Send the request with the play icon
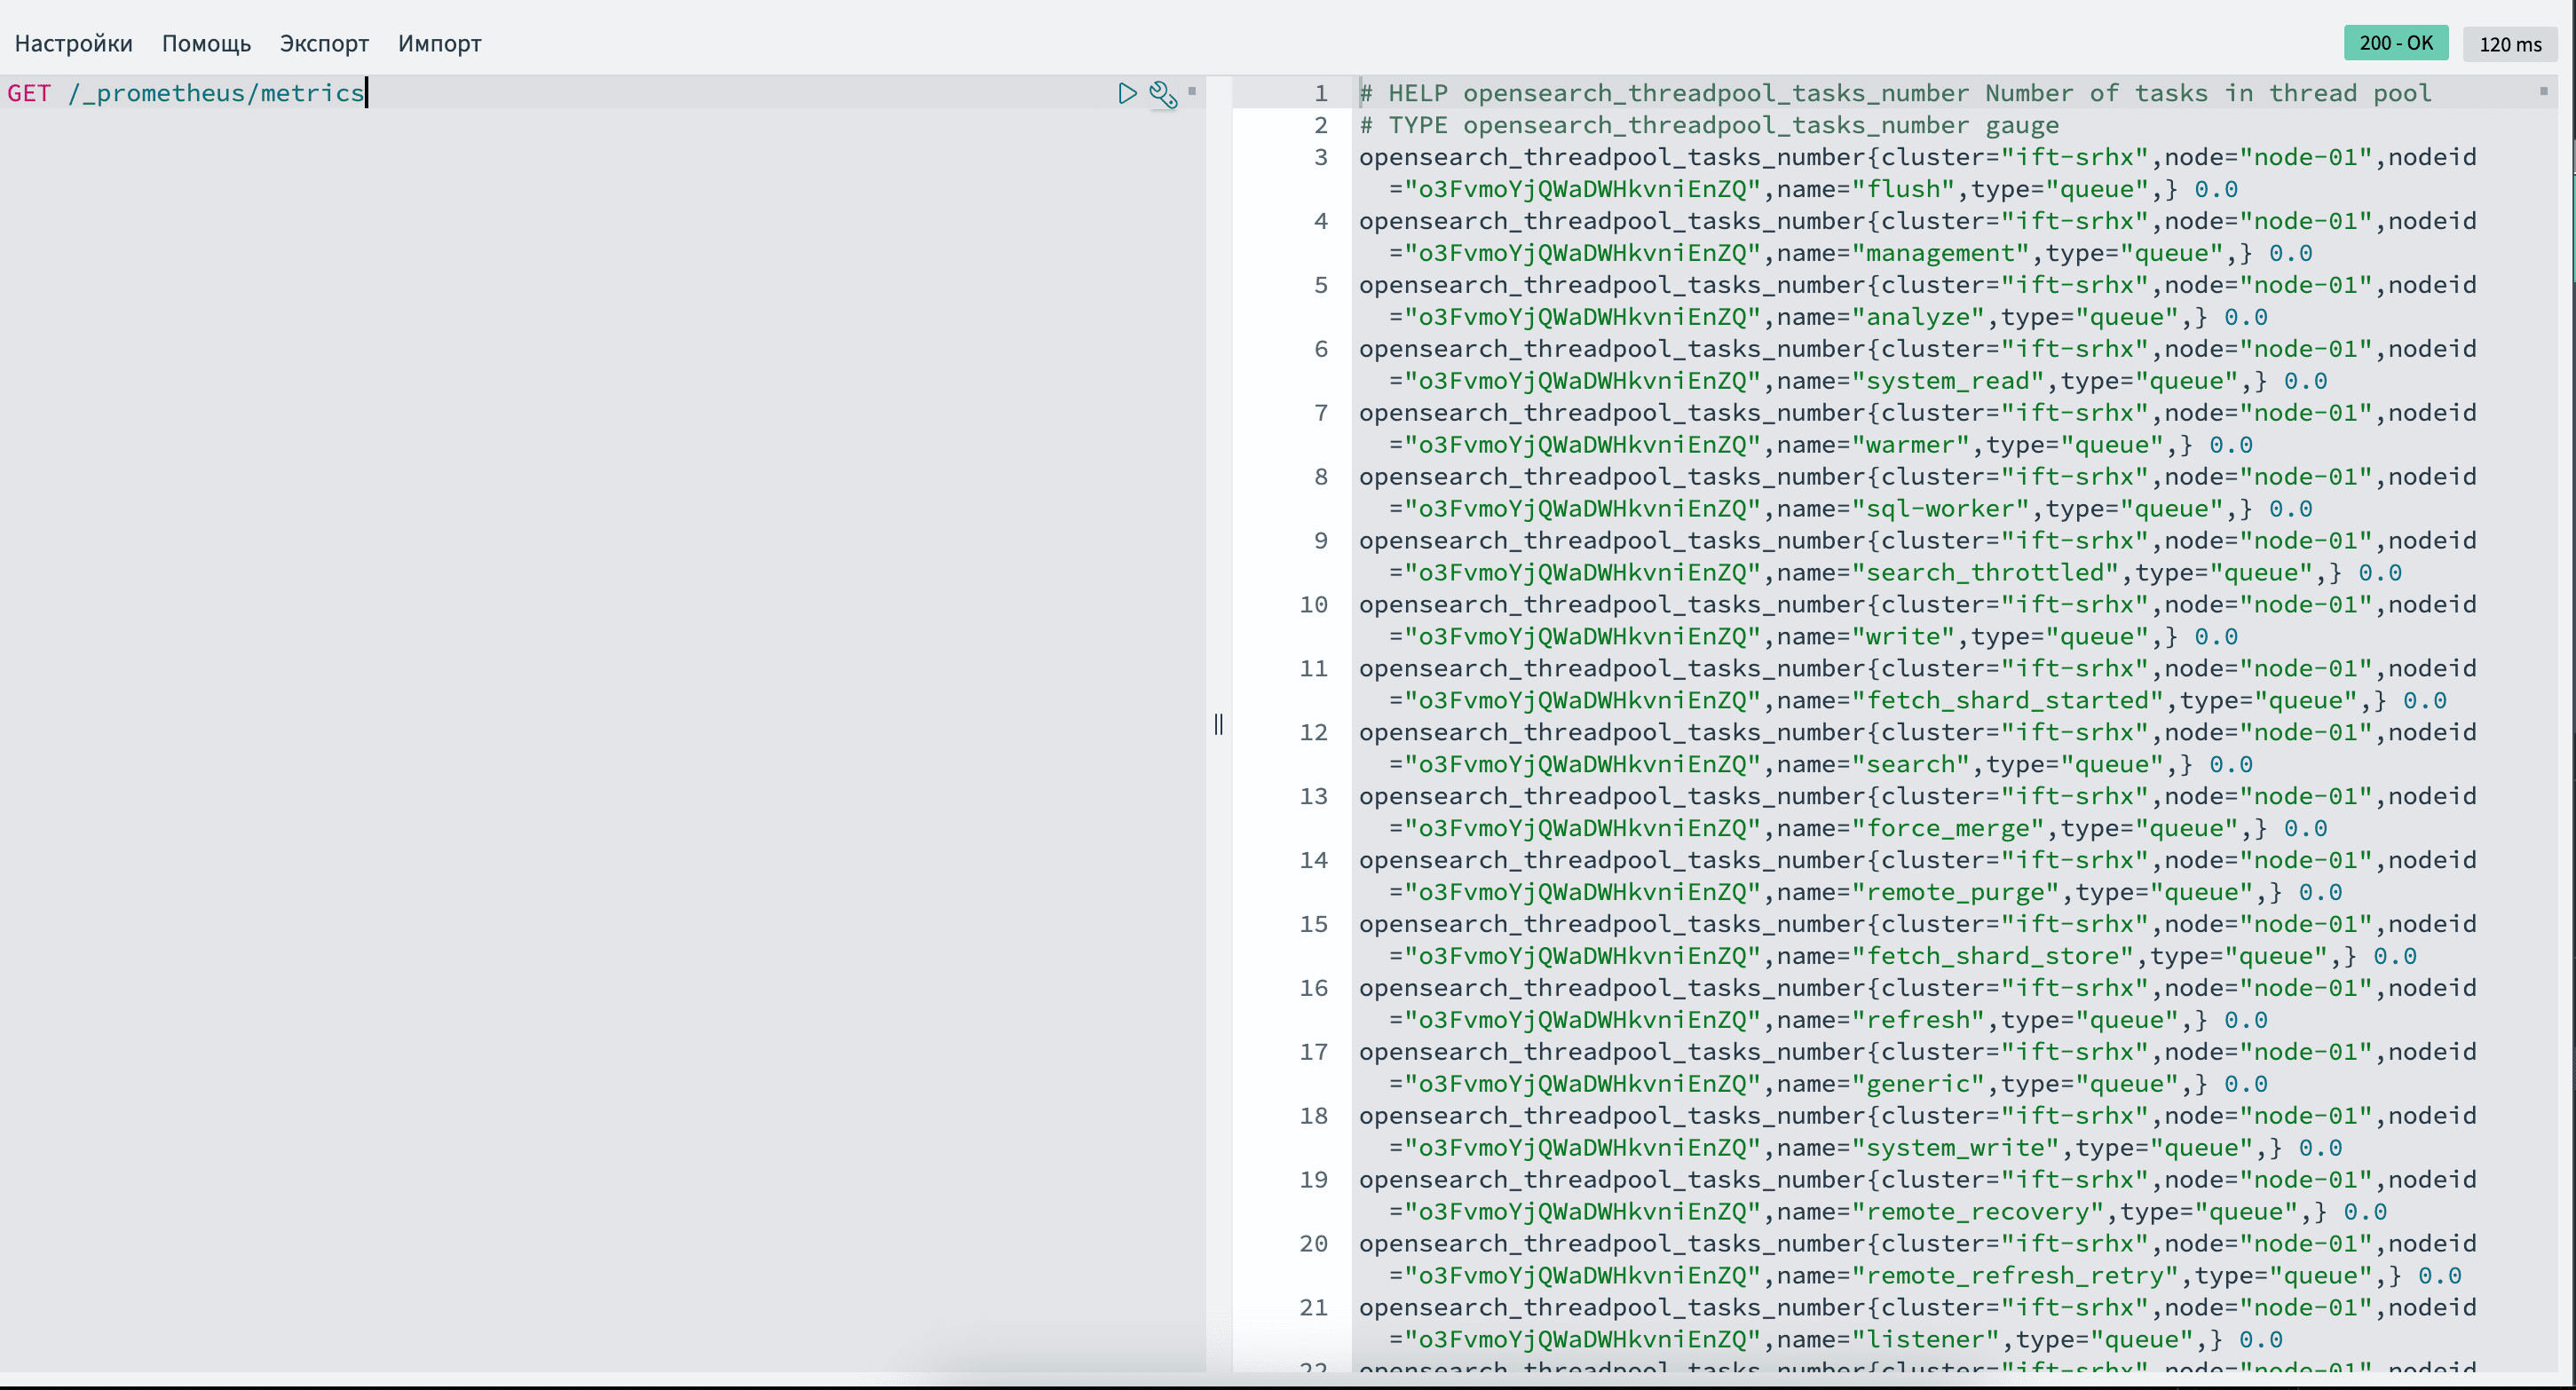The height and width of the screenshot is (1390, 2576). (1127, 93)
